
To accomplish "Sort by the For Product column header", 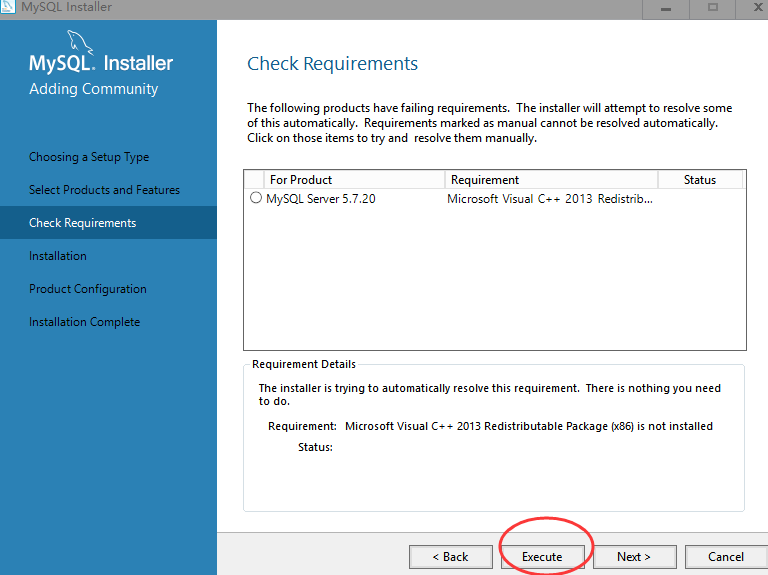I will [x=354, y=180].
